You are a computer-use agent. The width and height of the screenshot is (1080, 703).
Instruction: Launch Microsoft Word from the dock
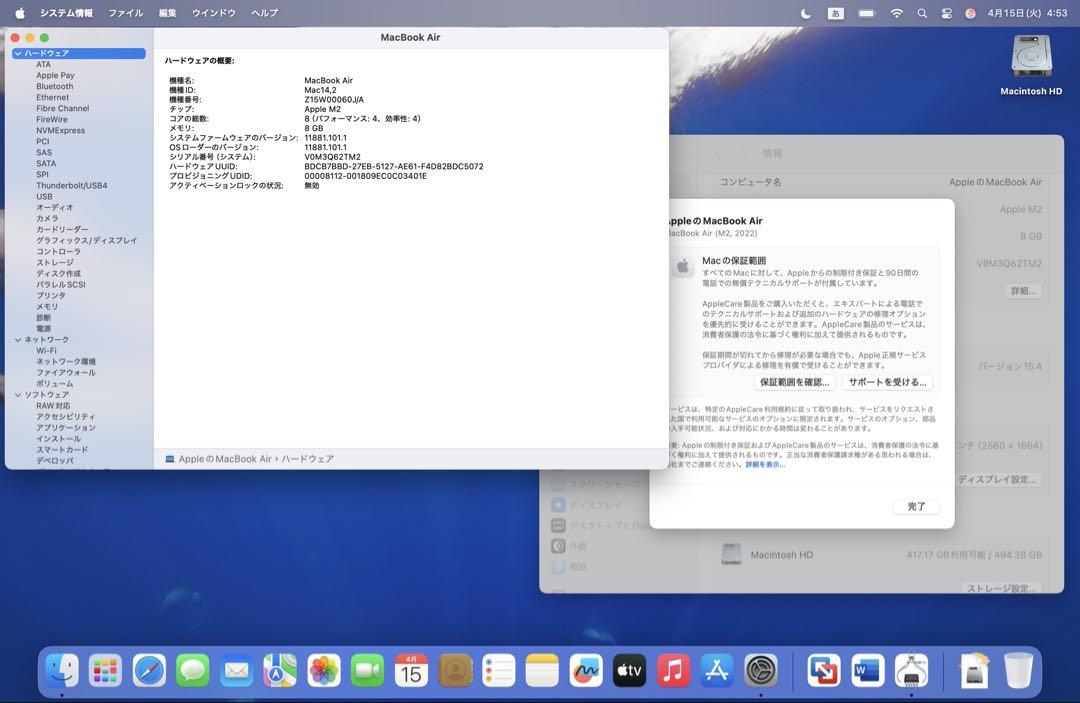coord(867,671)
